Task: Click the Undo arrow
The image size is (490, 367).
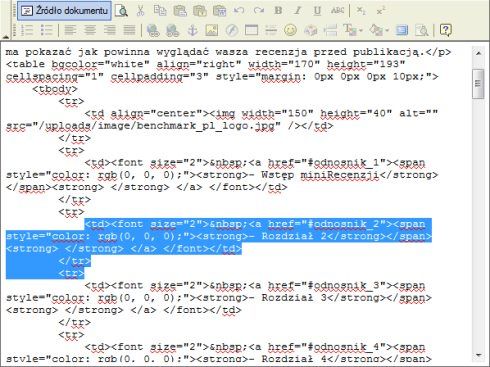Action: (239, 11)
